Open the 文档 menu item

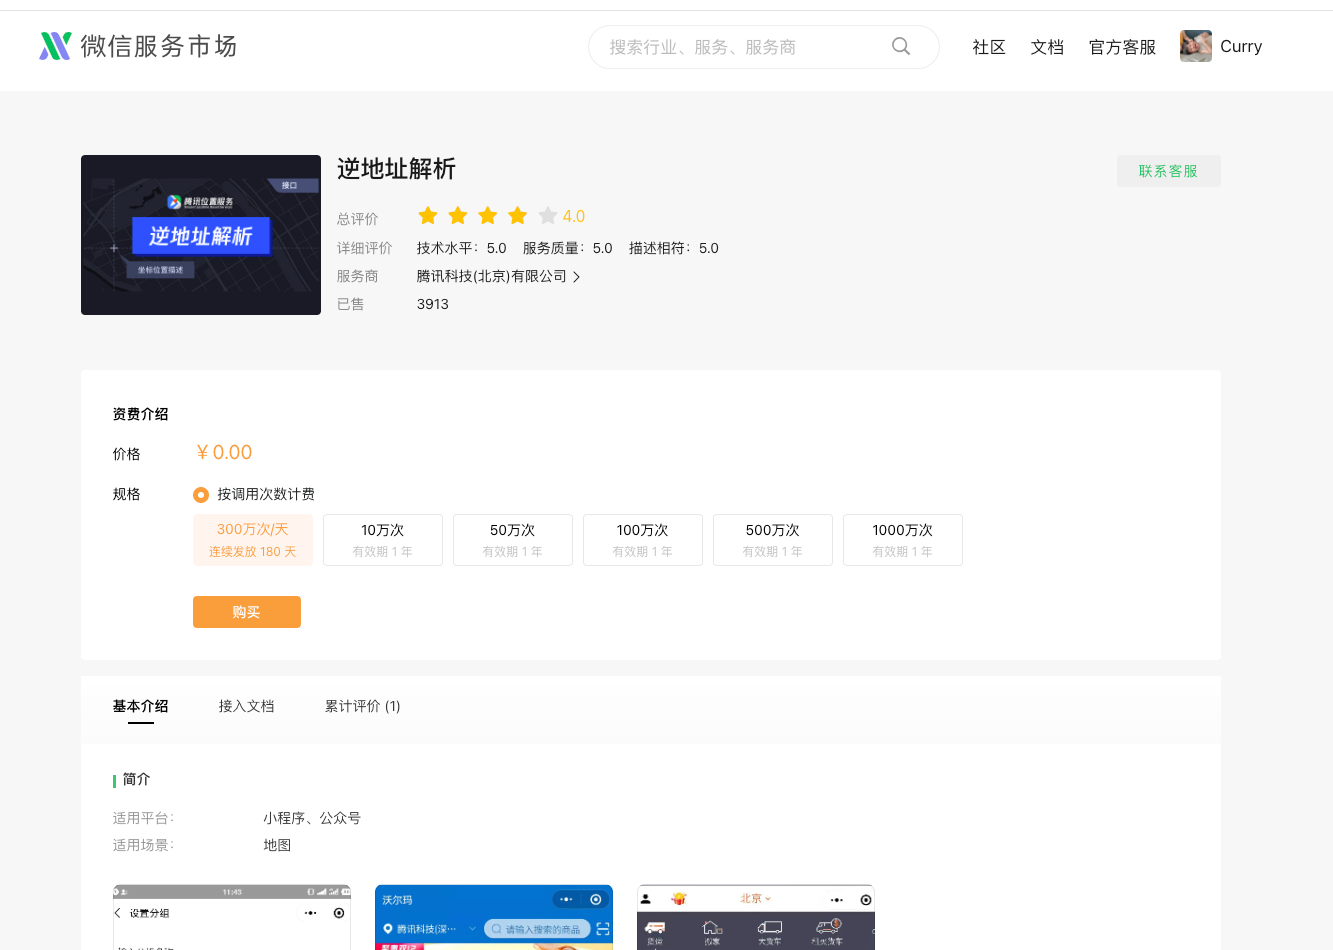(x=1047, y=47)
